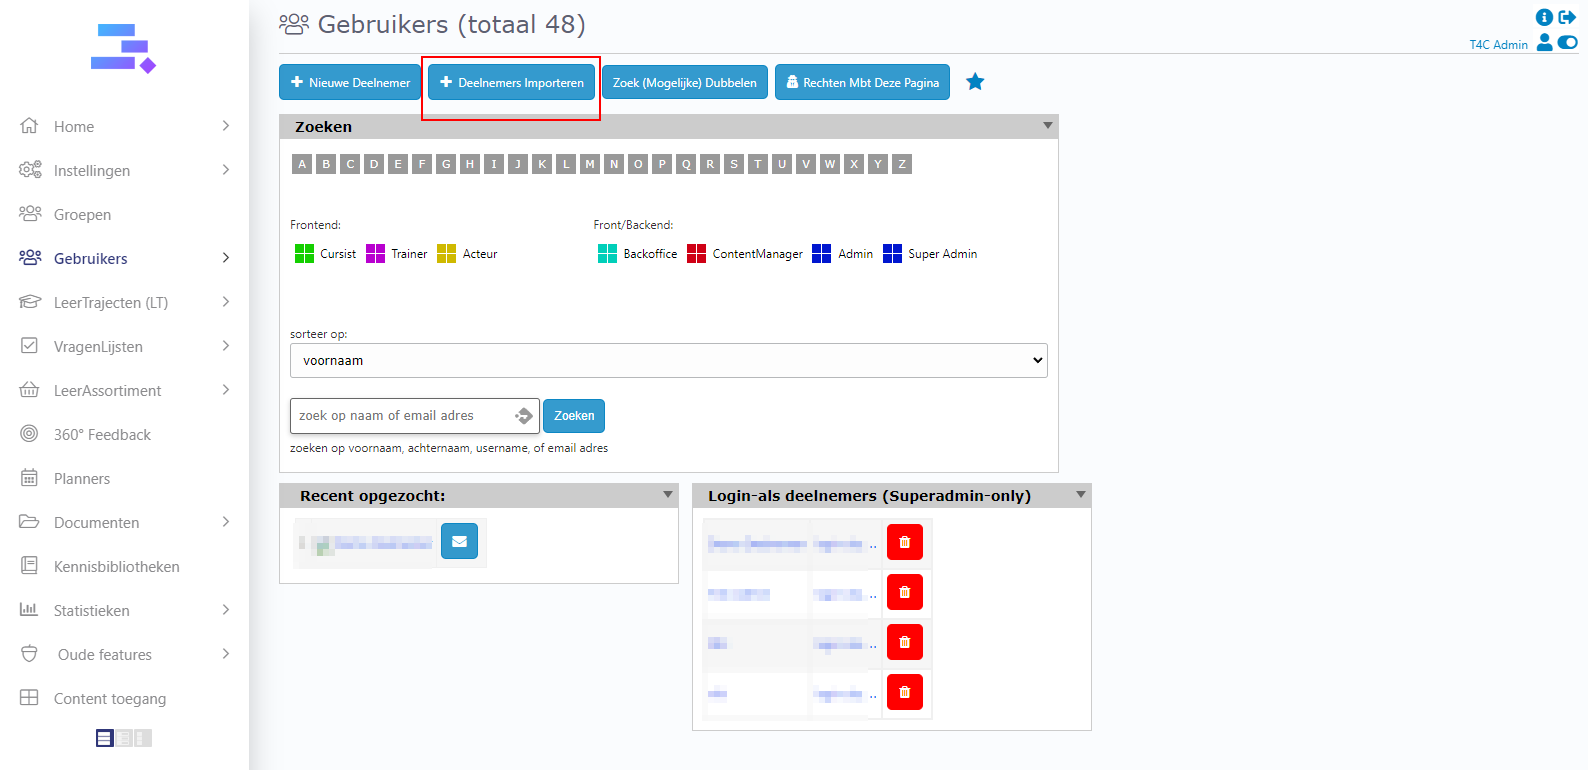Open Groepen in the sidebar
Image resolution: width=1588 pixels, height=770 pixels.
[82, 214]
